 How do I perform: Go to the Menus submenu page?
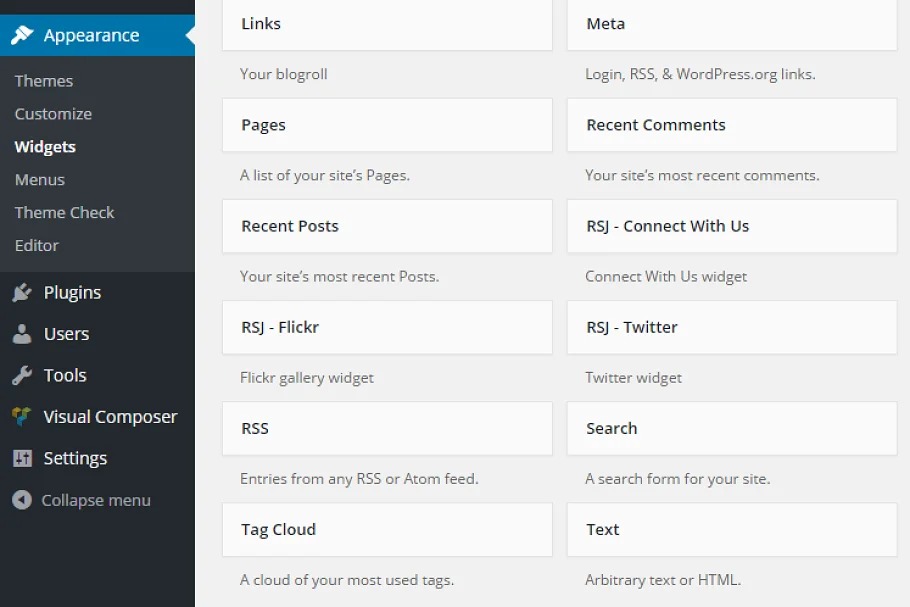coord(40,180)
